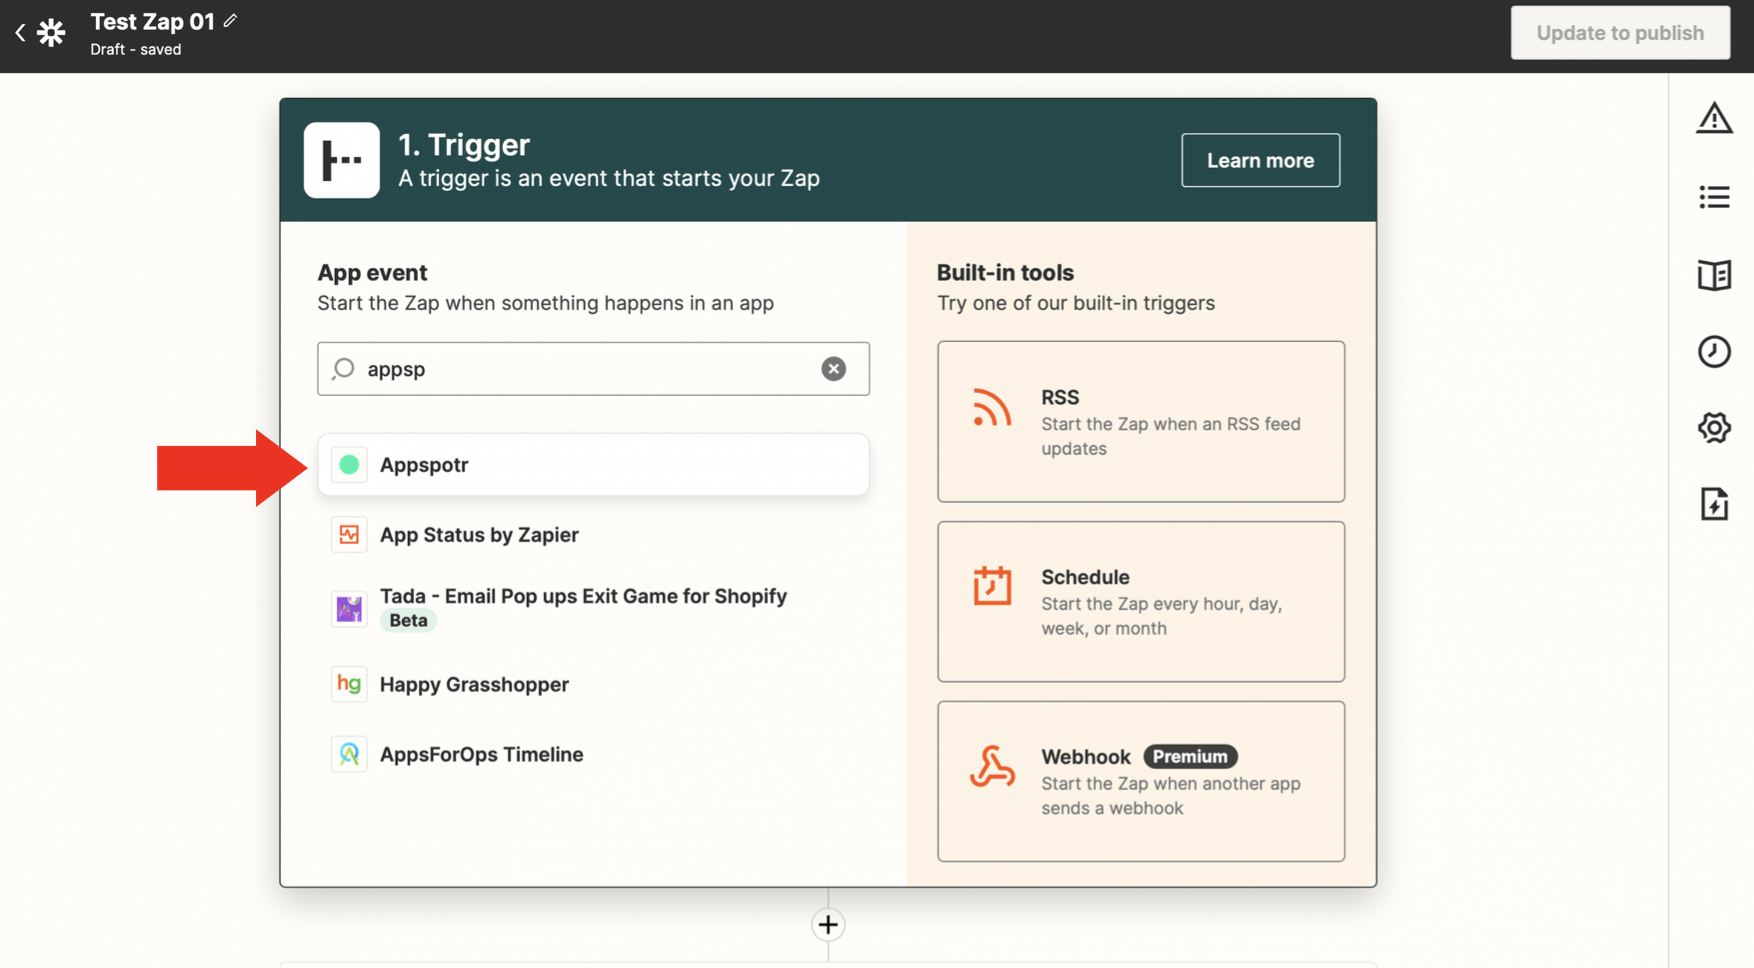
Task: Click the Appspotr green circle icon
Action: (x=349, y=465)
